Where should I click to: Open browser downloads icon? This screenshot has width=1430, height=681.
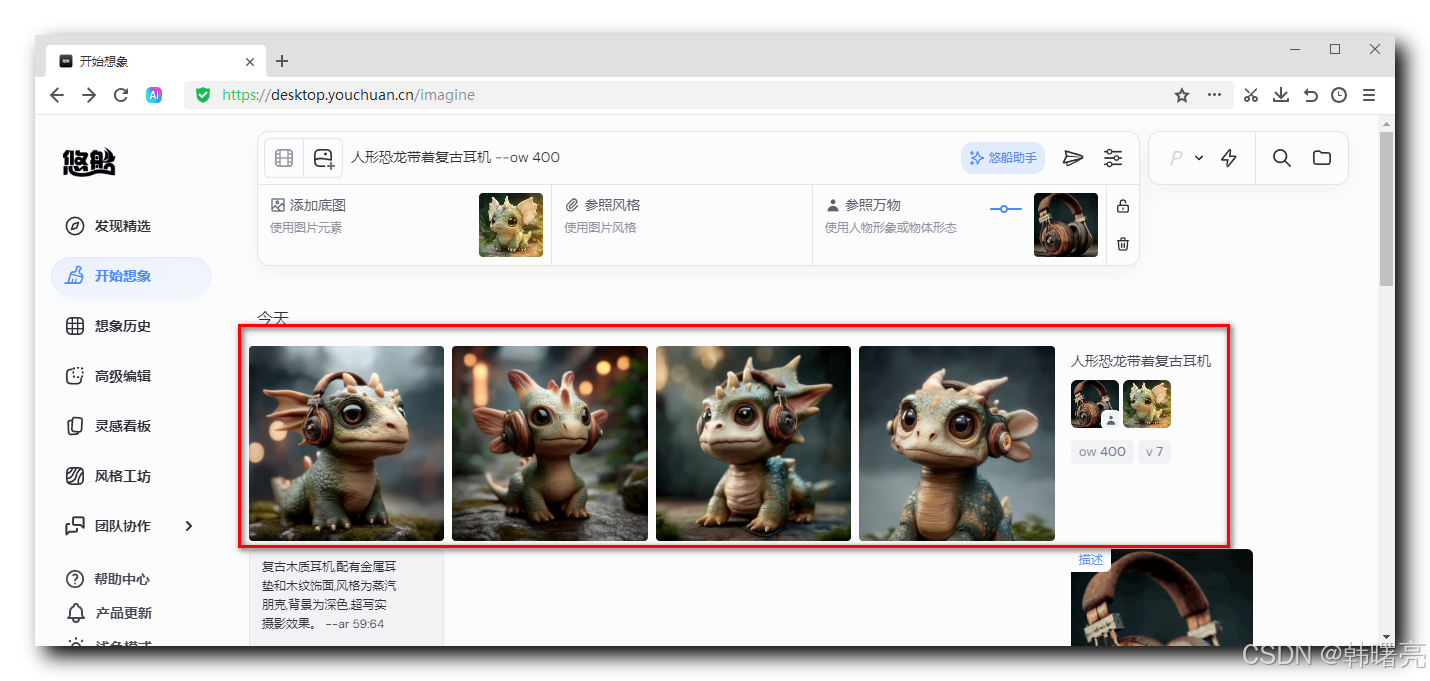(x=1281, y=95)
